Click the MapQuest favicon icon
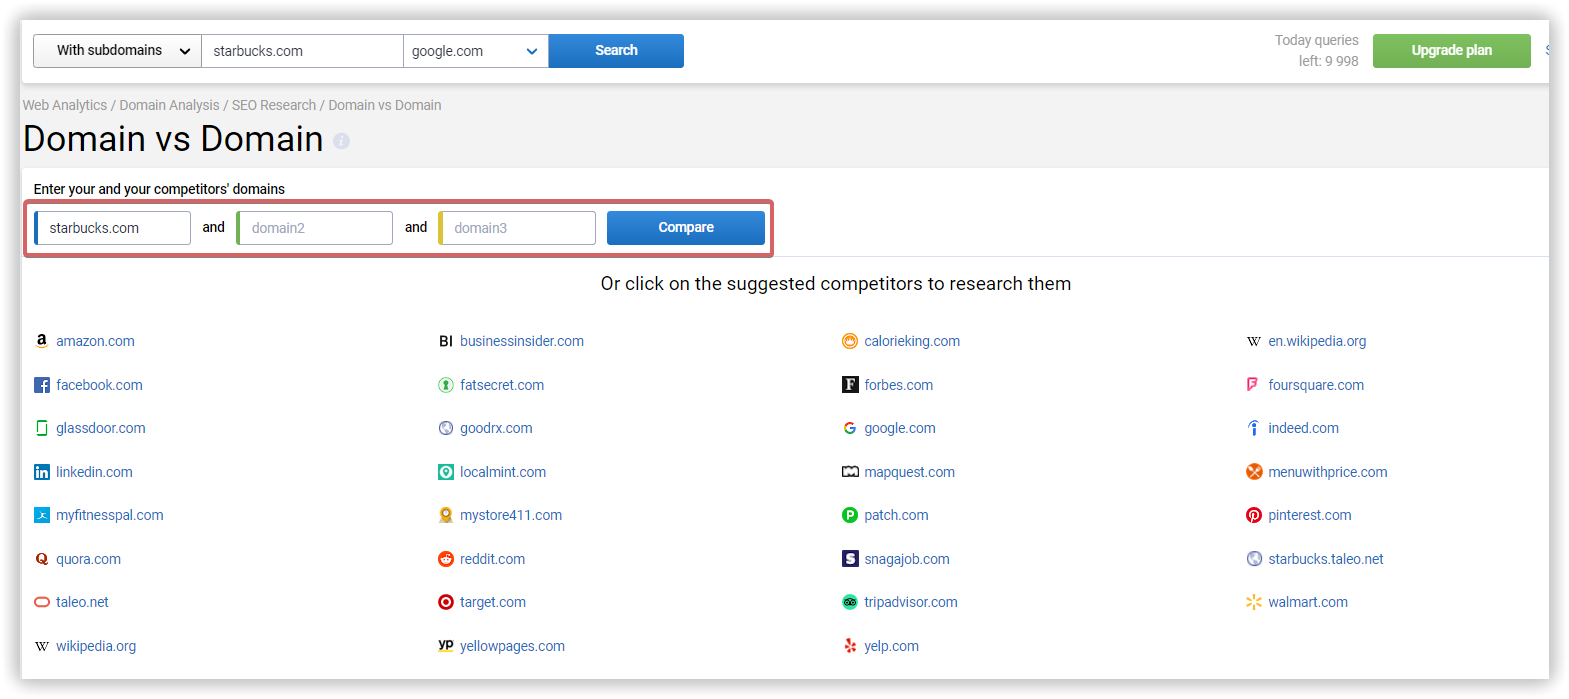Screen dimensions: 1569x699 tap(850, 472)
